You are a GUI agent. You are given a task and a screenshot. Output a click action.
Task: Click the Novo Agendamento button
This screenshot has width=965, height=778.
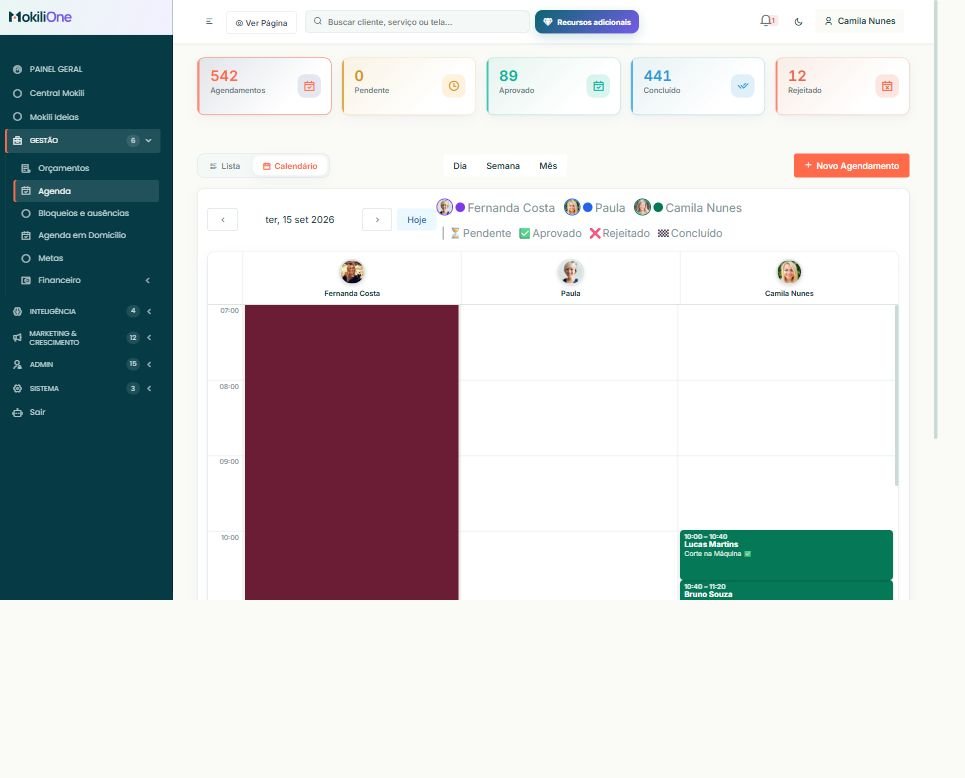(851, 166)
